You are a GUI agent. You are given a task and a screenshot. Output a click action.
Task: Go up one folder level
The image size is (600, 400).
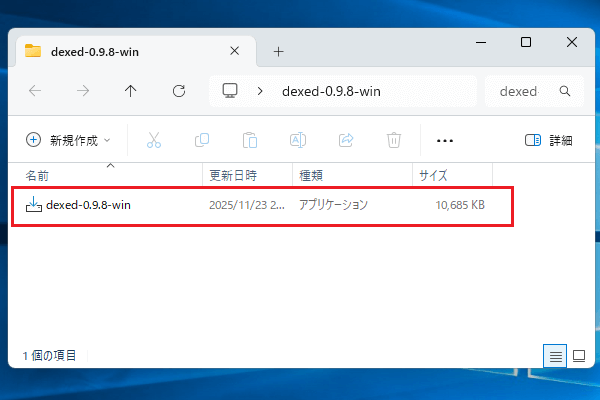tap(131, 91)
